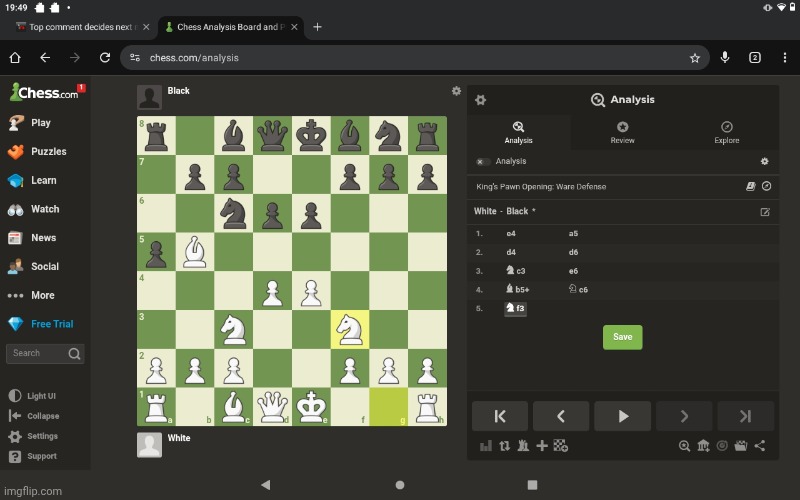The image size is (800, 500).
Task: Play through the moves
Action: pyautogui.click(x=622, y=416)
